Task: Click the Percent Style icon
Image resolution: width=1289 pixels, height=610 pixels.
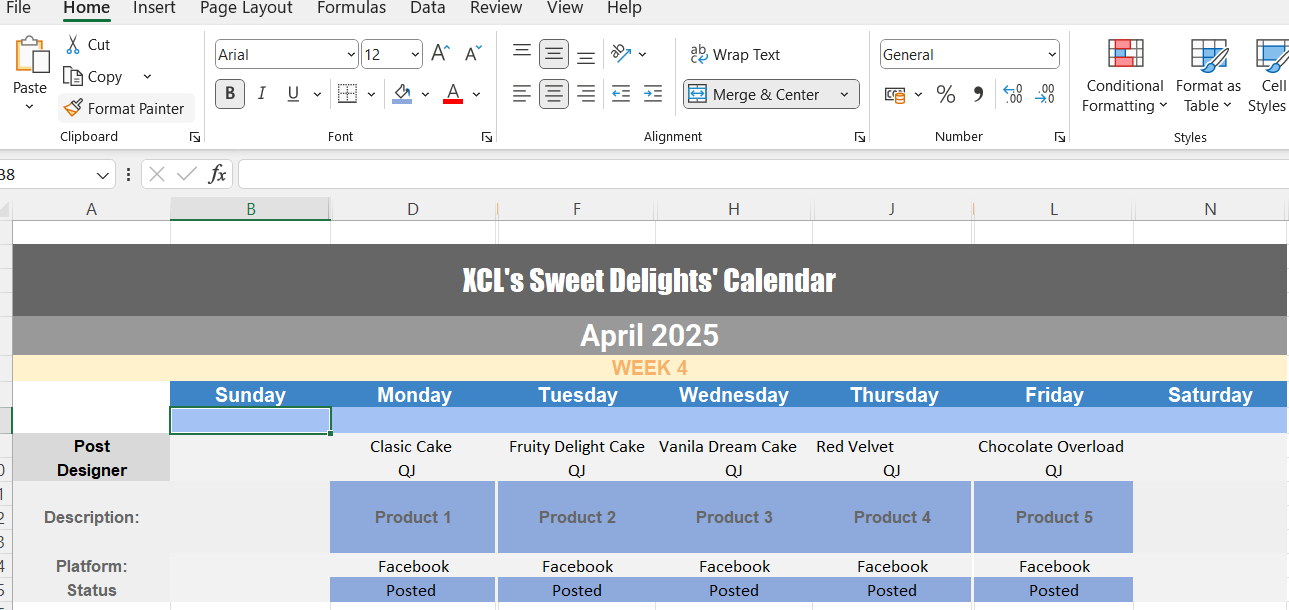Action: tap(945, 95)
